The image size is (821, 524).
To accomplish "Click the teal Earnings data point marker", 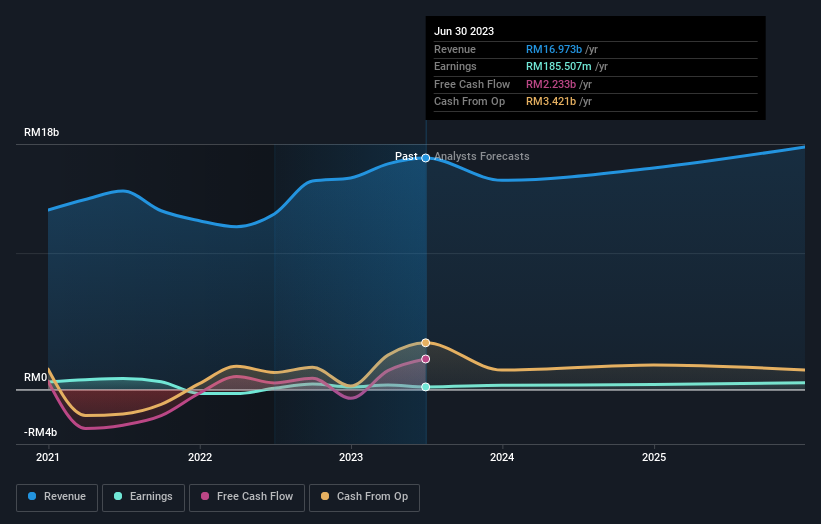I will pyautogui.click(x=426, y=387).
